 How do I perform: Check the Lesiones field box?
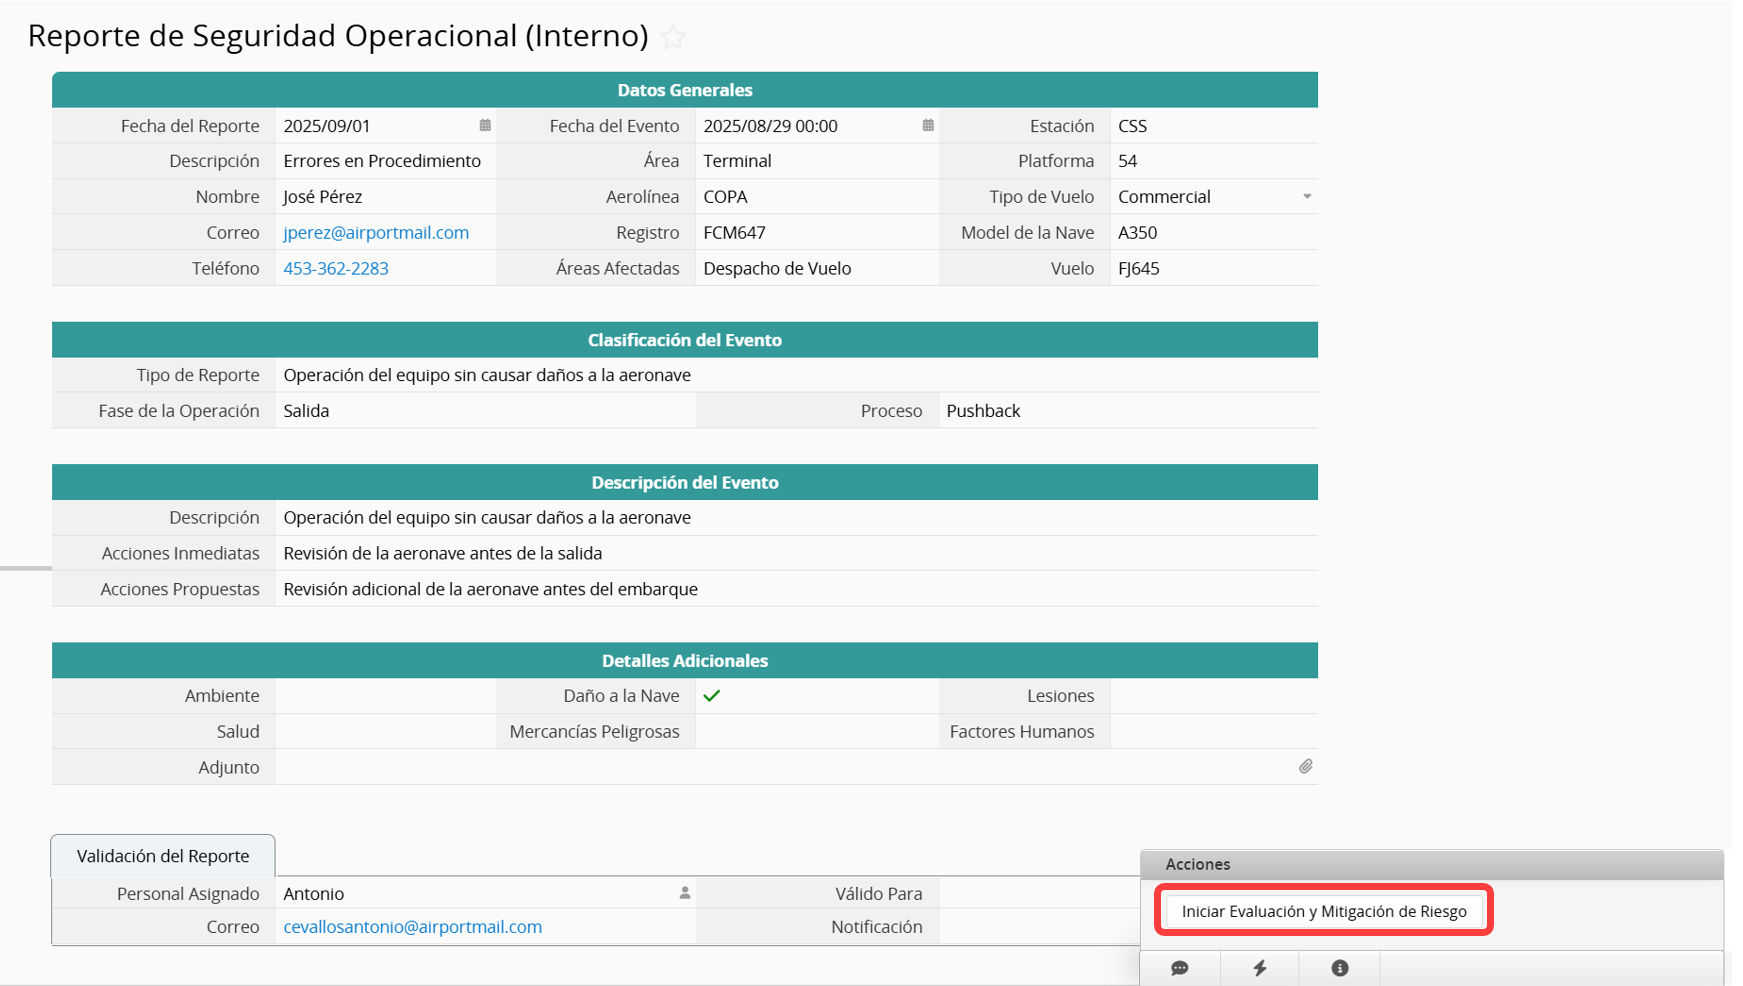[x=1212, y=696]
